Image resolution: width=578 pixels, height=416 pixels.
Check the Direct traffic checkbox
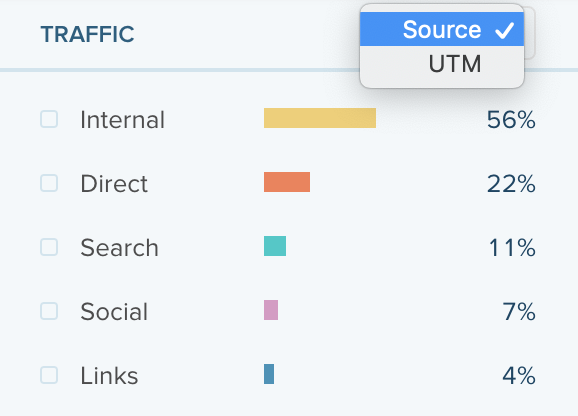click(x=49, y=183)
